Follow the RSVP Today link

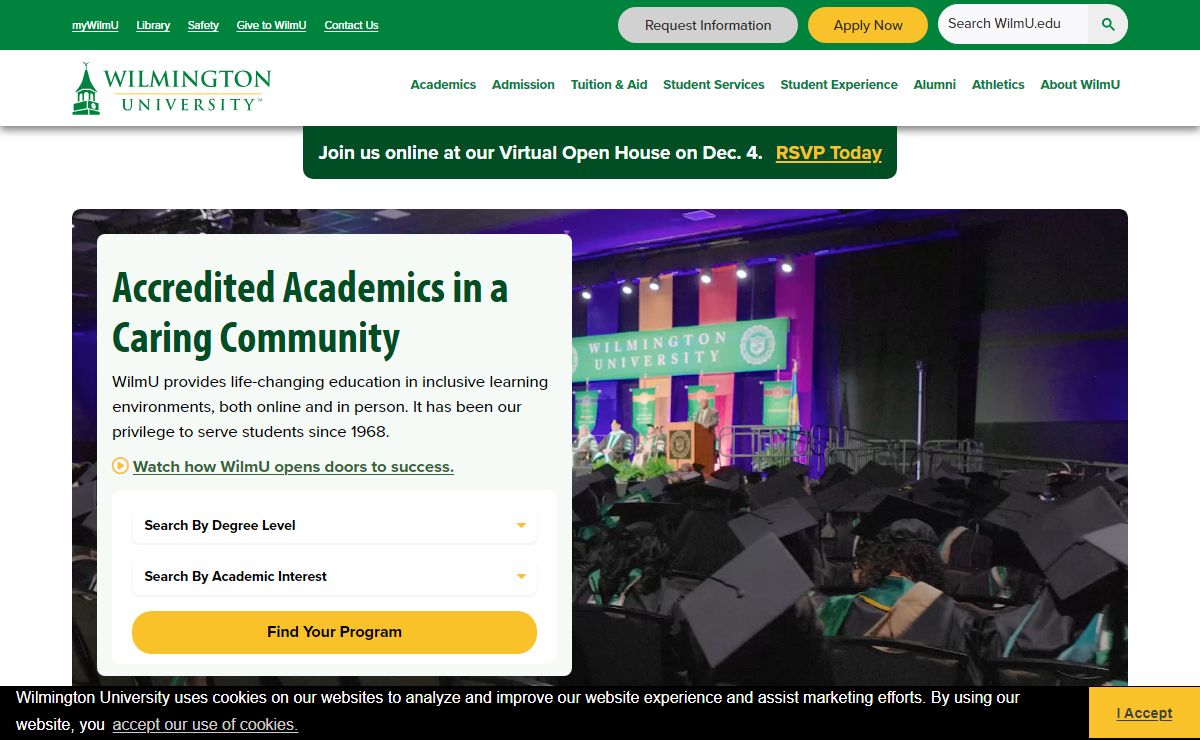point(829,153)
